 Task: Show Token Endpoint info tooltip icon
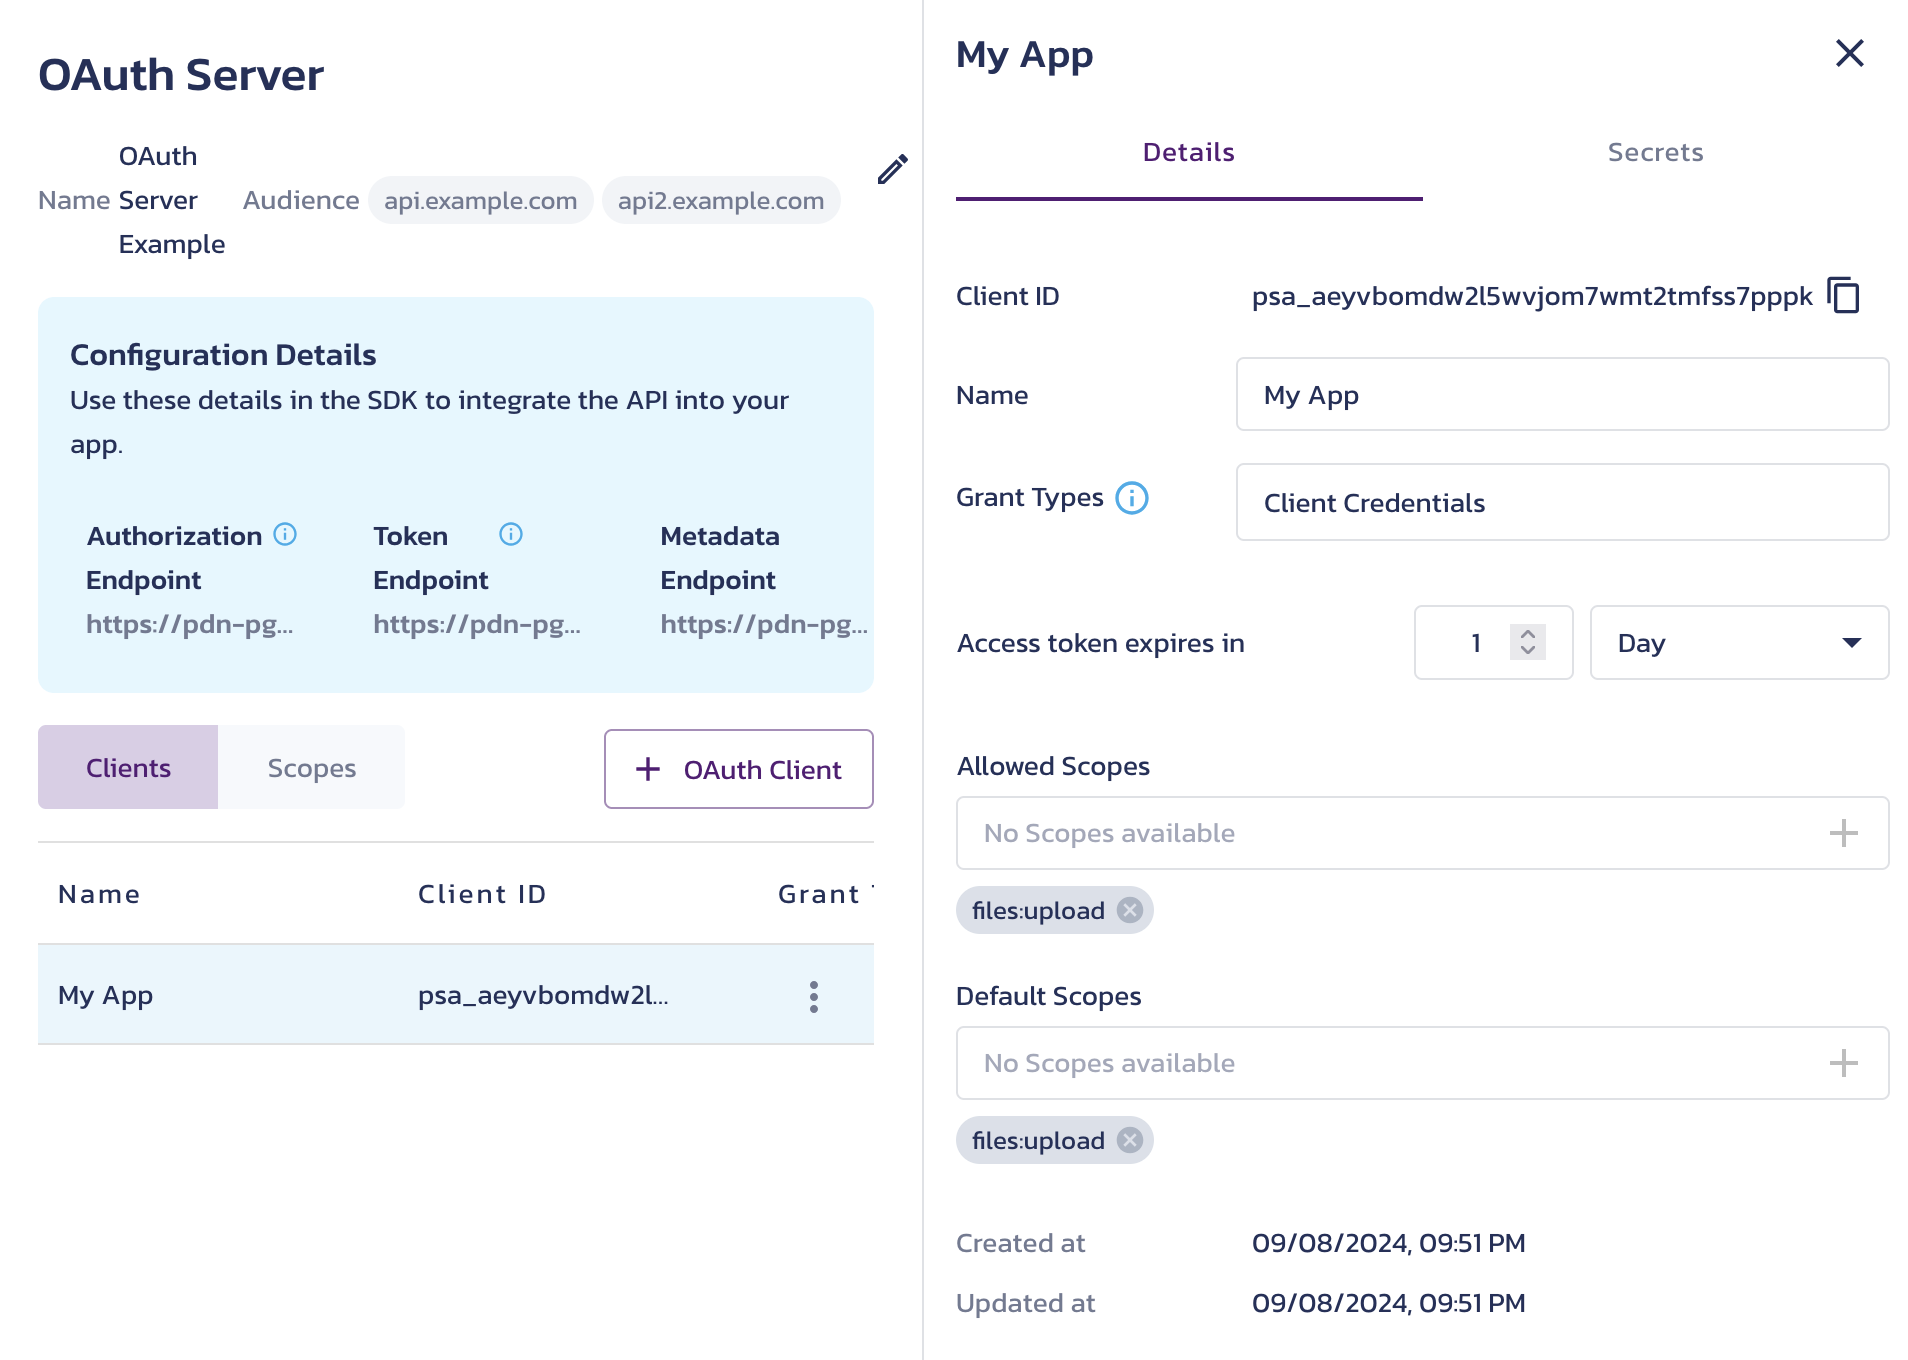tap(511, 534)
